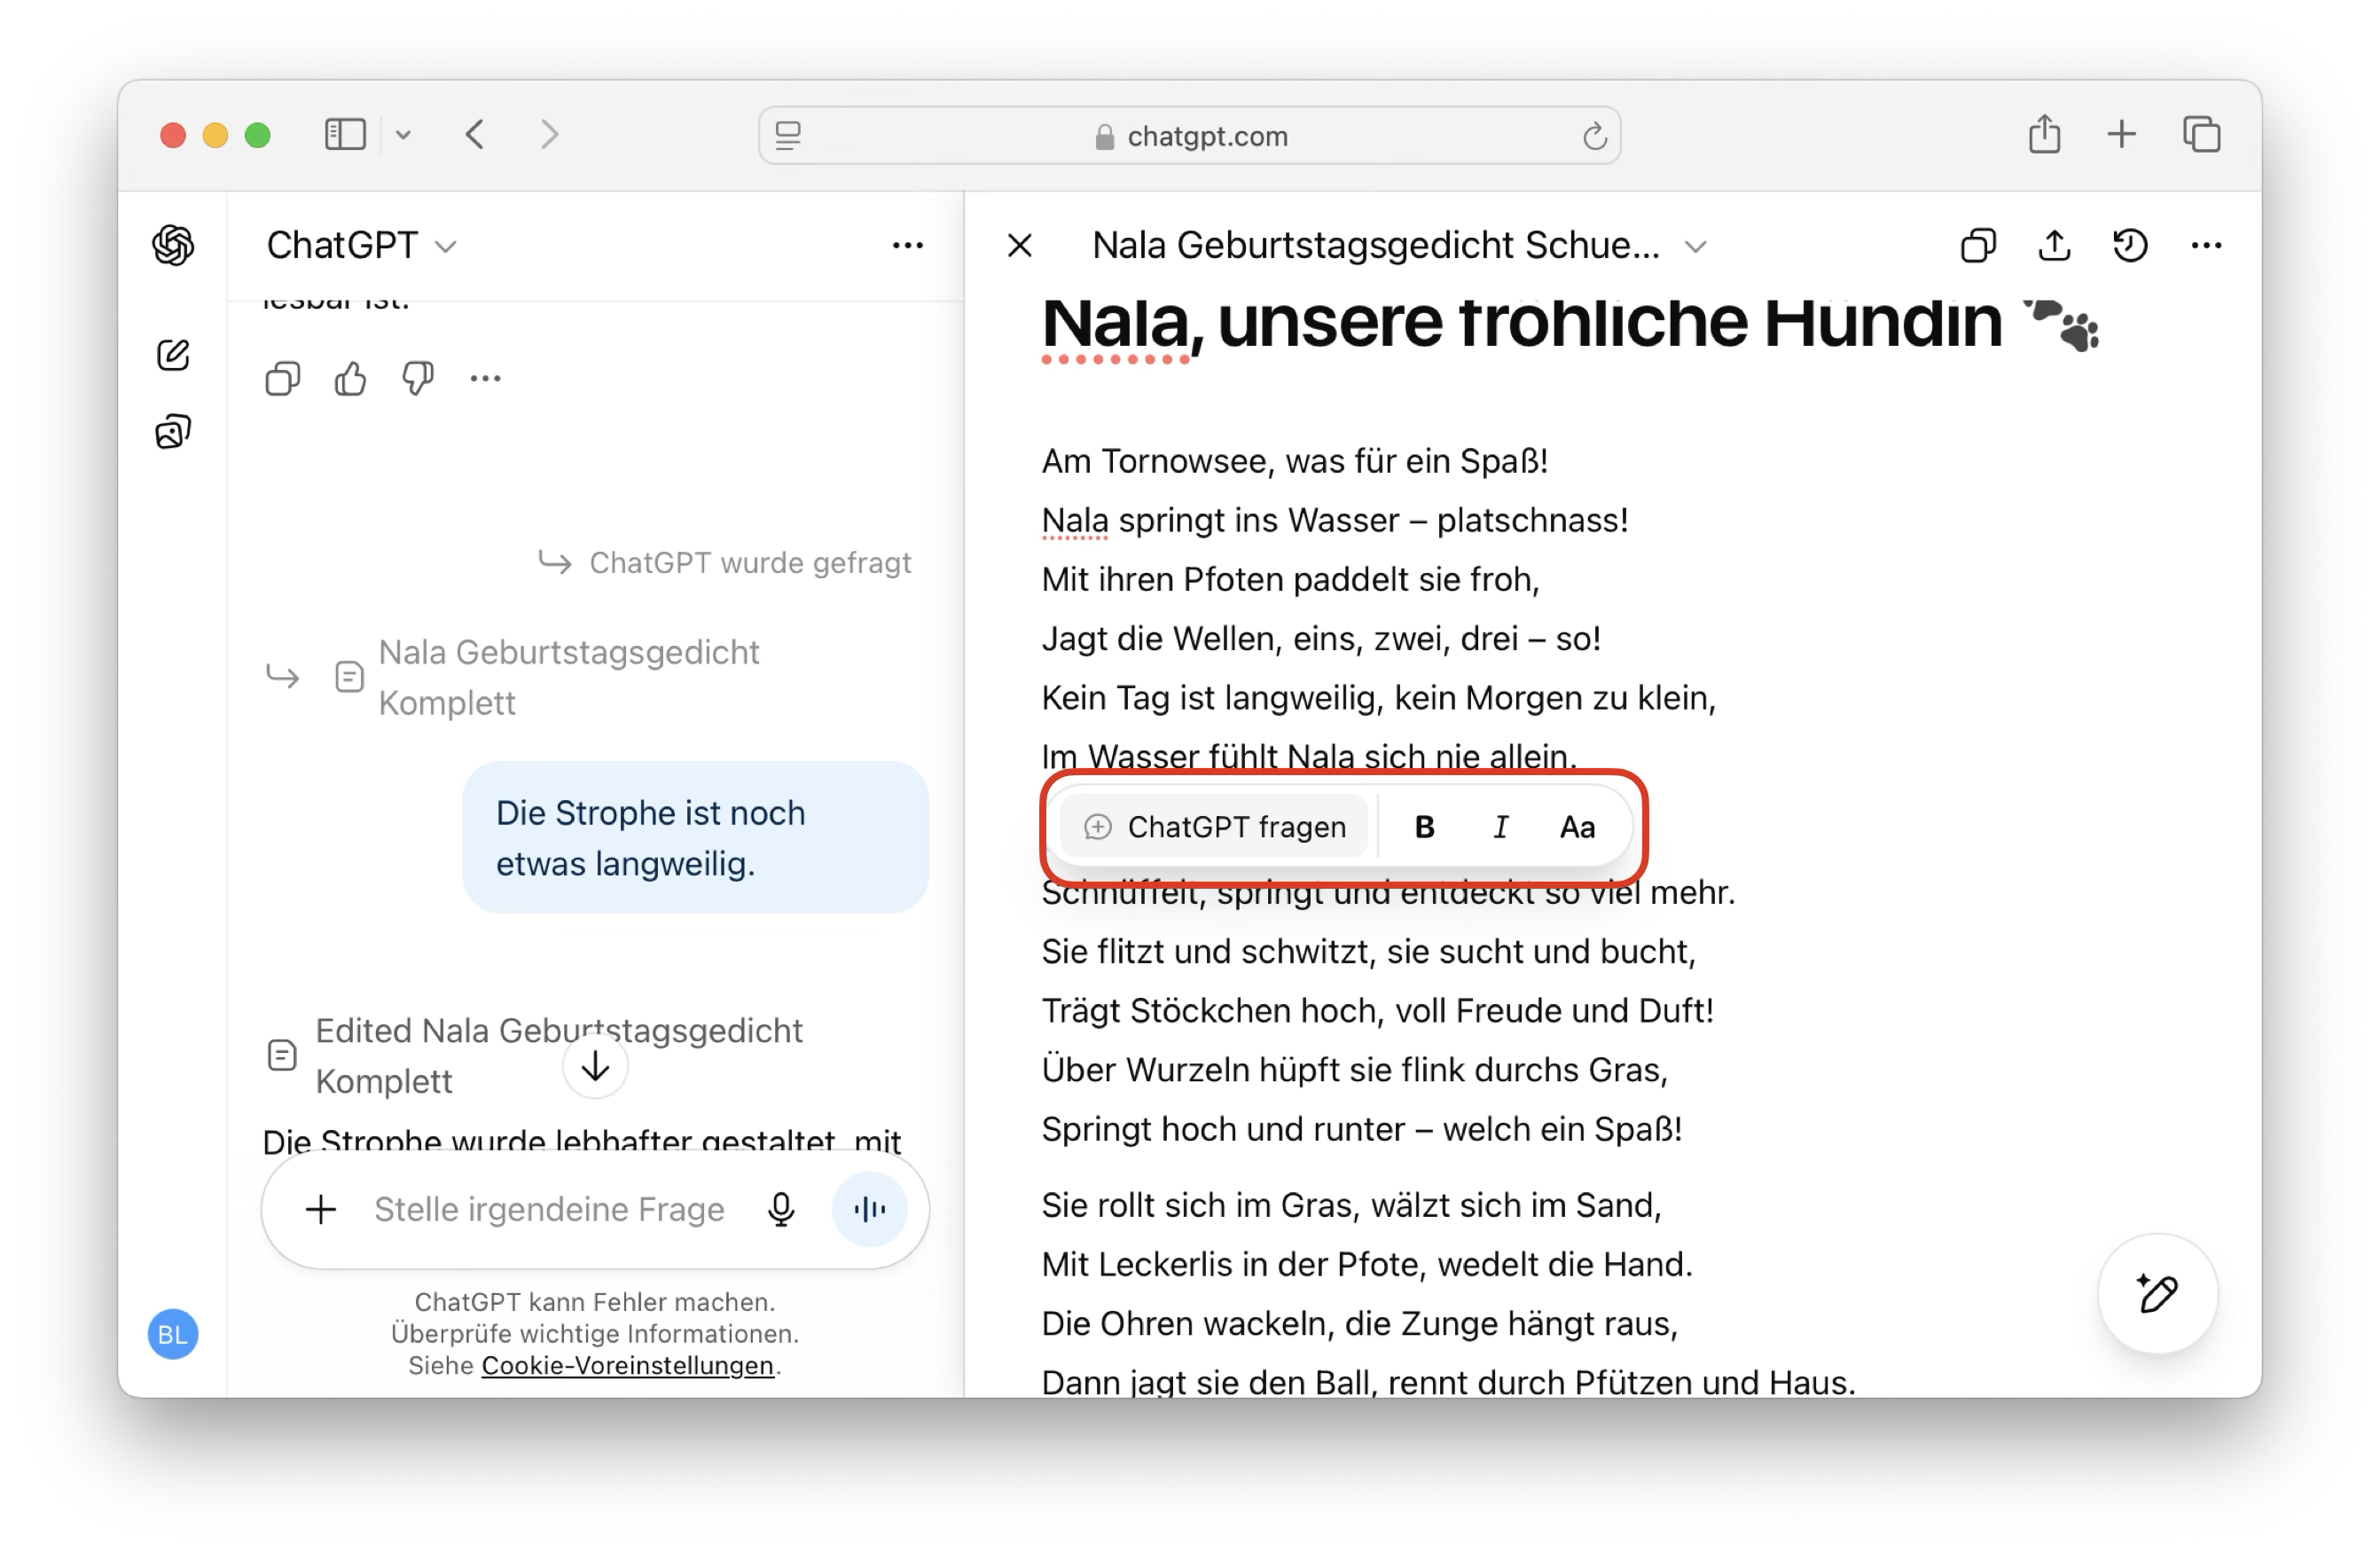
Task: Click the ChatGPT fragen button
Action: [x=1214, y=827]
